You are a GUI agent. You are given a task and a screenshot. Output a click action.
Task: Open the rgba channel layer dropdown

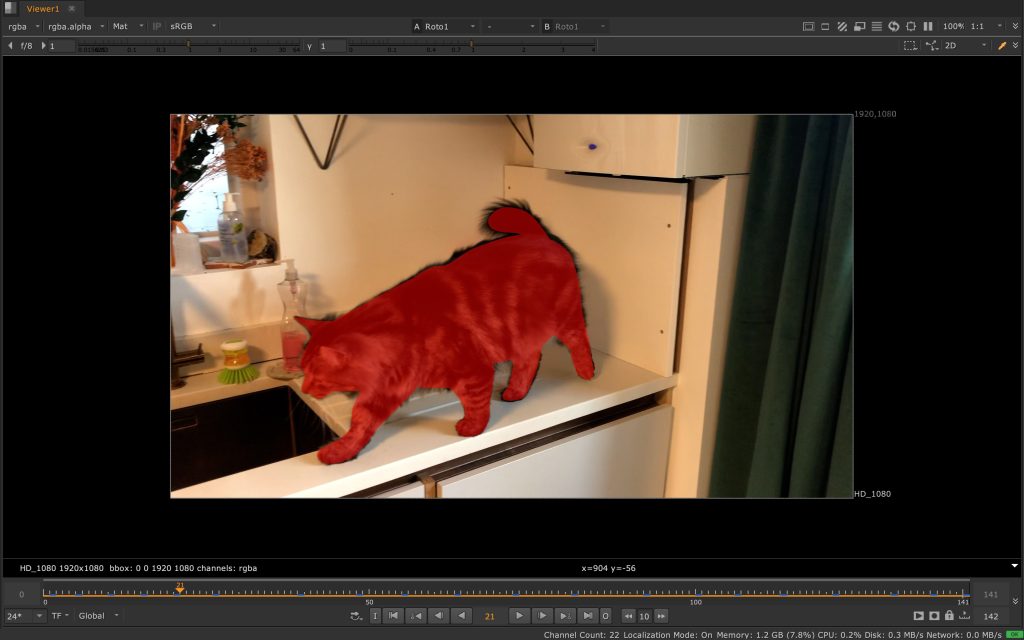click(x=24, y=26)
